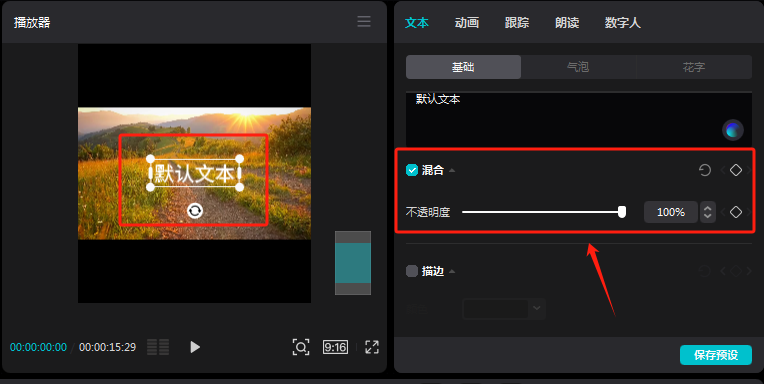The width and height of the screenshot is (764, 384).
Task: Add keyframe for the 混合 section
Action: point(736,170)
